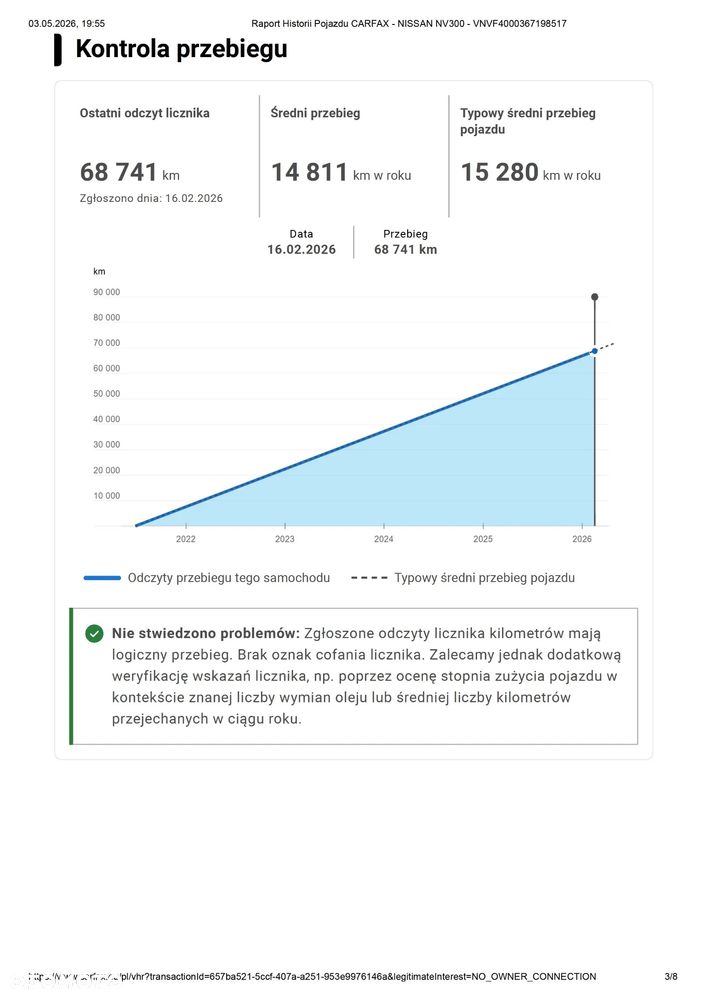
Task: Click the dashed line legend swatch
Action: point(370,578)
